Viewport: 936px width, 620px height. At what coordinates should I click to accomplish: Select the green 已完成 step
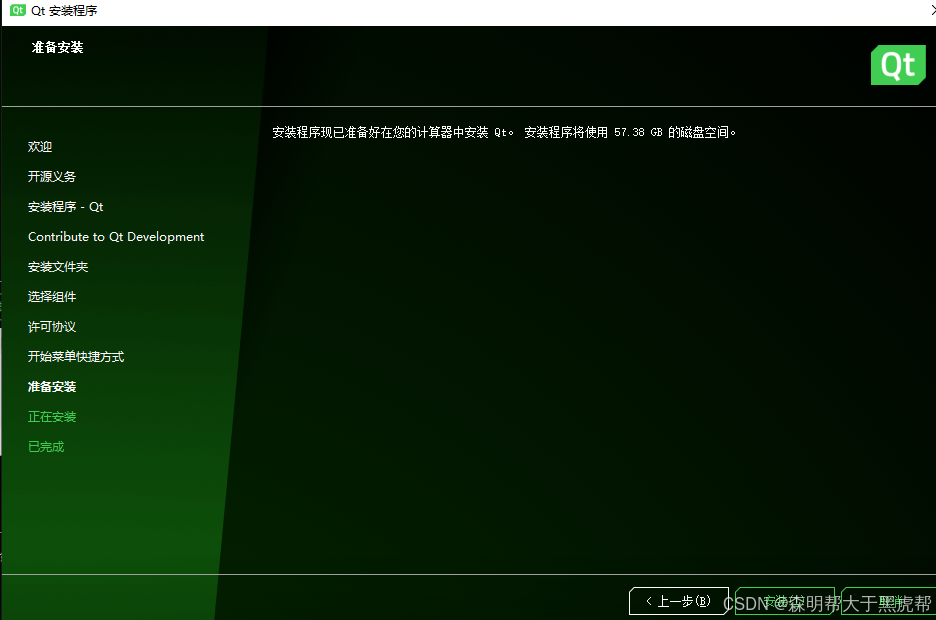coord(46,446)
